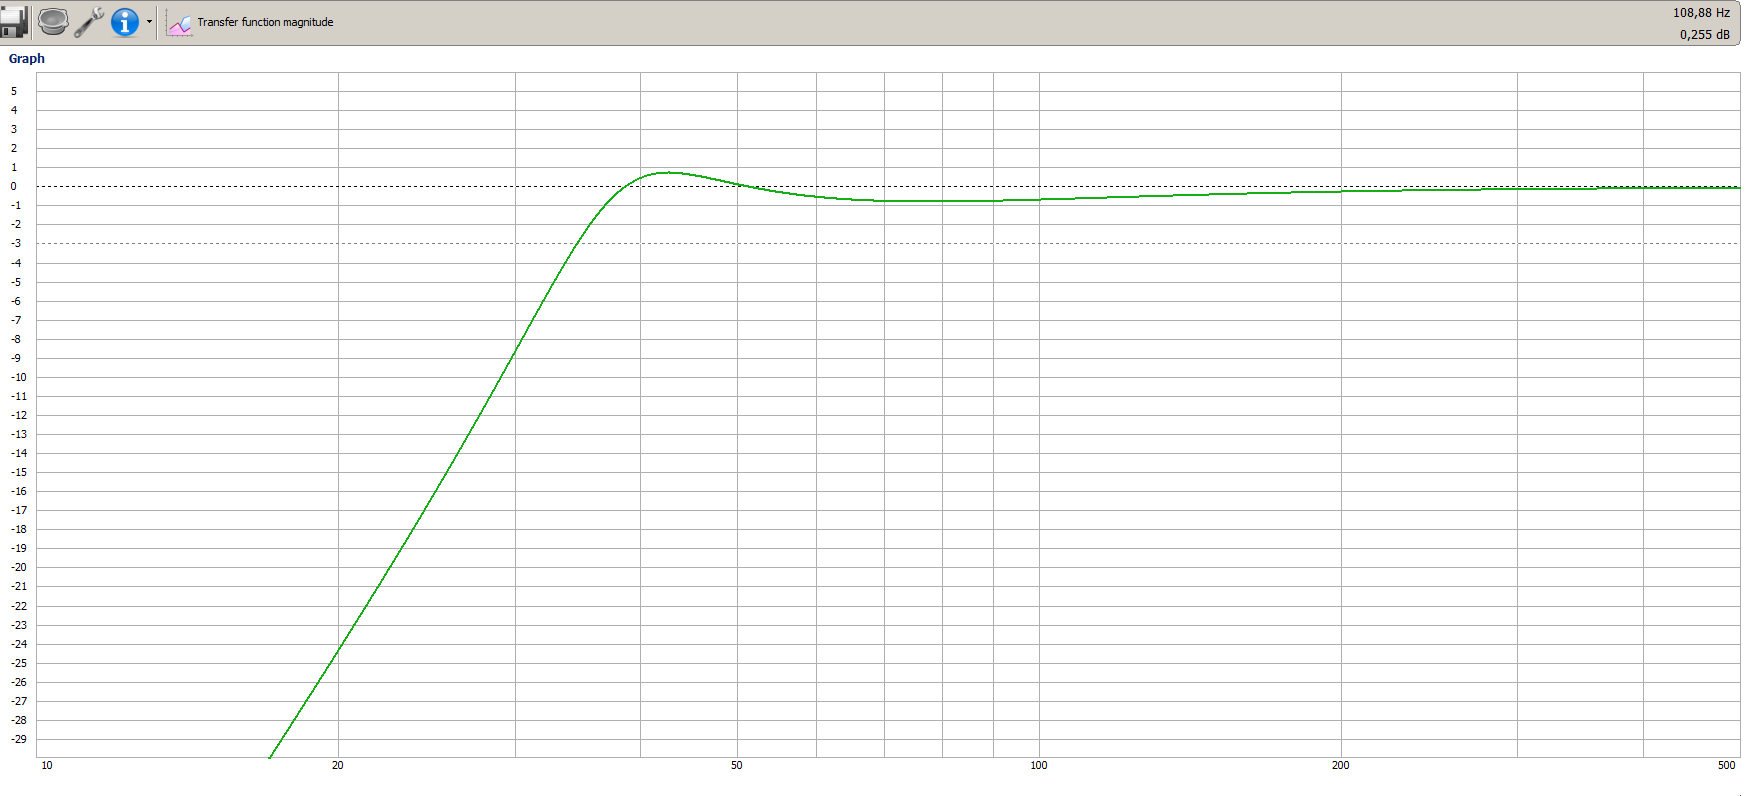Click the blue info icon
This screenshot has width=1746, height=796.
click(x=125, y=21)
